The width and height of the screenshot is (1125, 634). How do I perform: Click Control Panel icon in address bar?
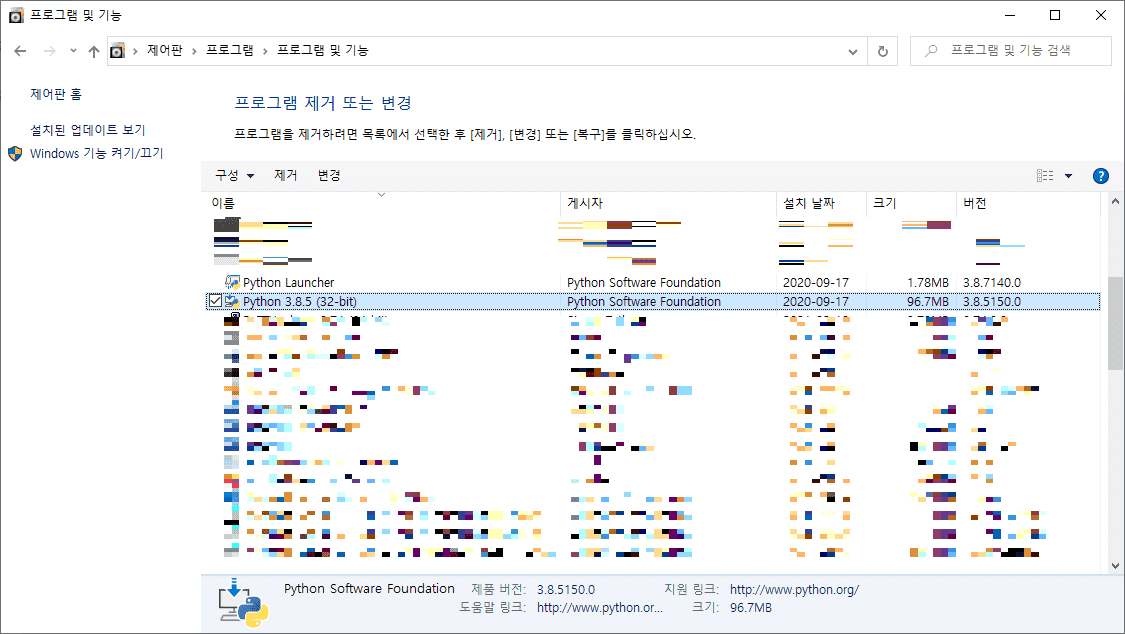118,51
